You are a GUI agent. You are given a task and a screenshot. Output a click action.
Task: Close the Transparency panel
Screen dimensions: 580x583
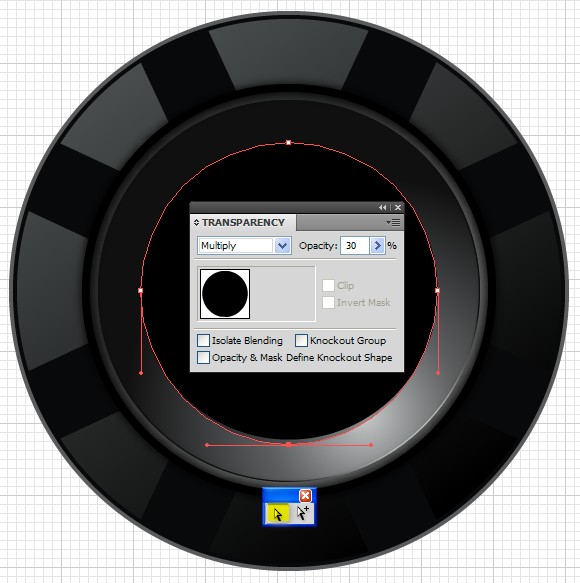coord(398,207)
